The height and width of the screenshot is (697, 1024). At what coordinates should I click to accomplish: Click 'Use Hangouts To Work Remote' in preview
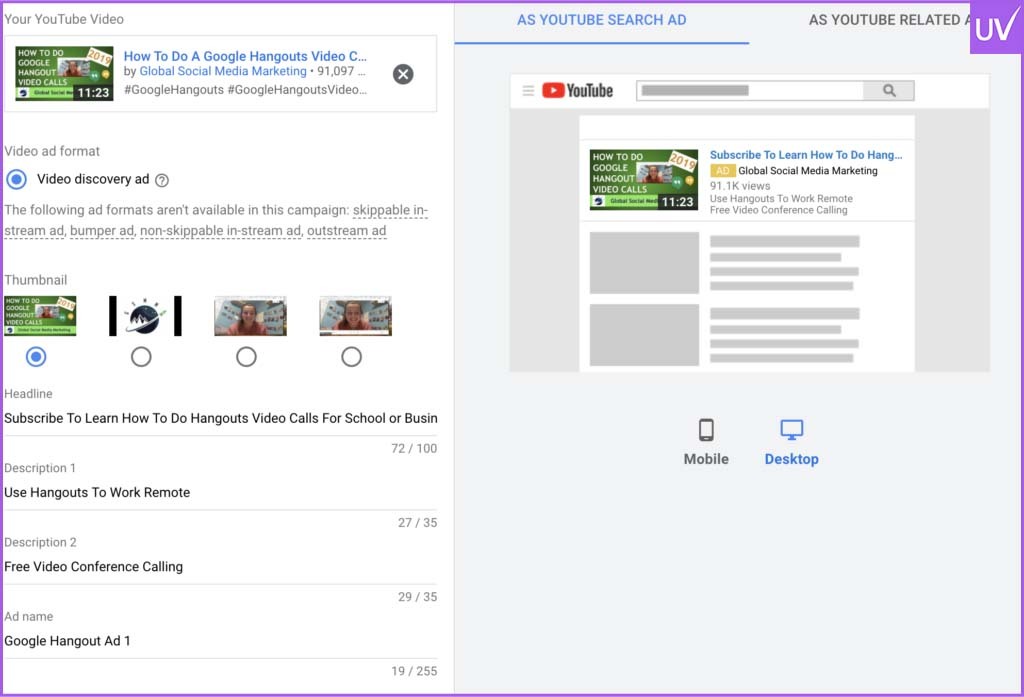click(781, 199)
